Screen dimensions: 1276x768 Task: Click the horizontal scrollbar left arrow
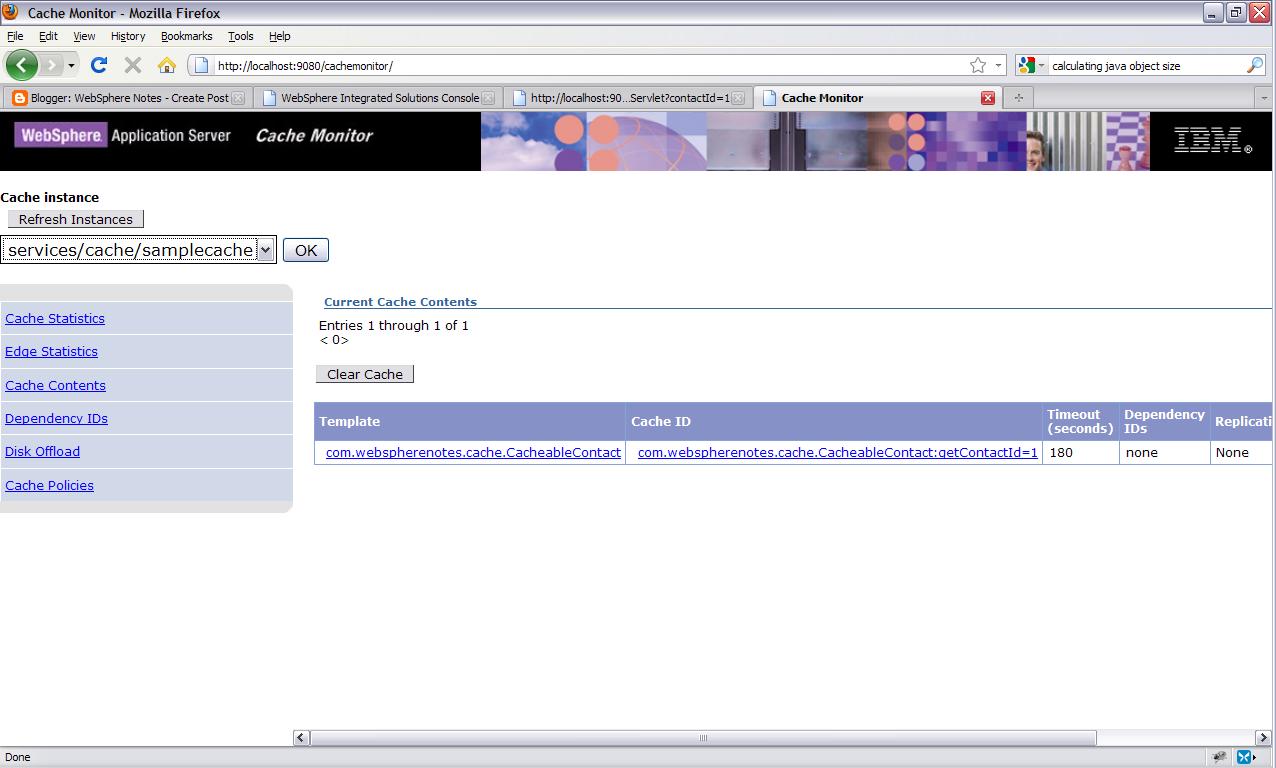[x=301, y=738]
